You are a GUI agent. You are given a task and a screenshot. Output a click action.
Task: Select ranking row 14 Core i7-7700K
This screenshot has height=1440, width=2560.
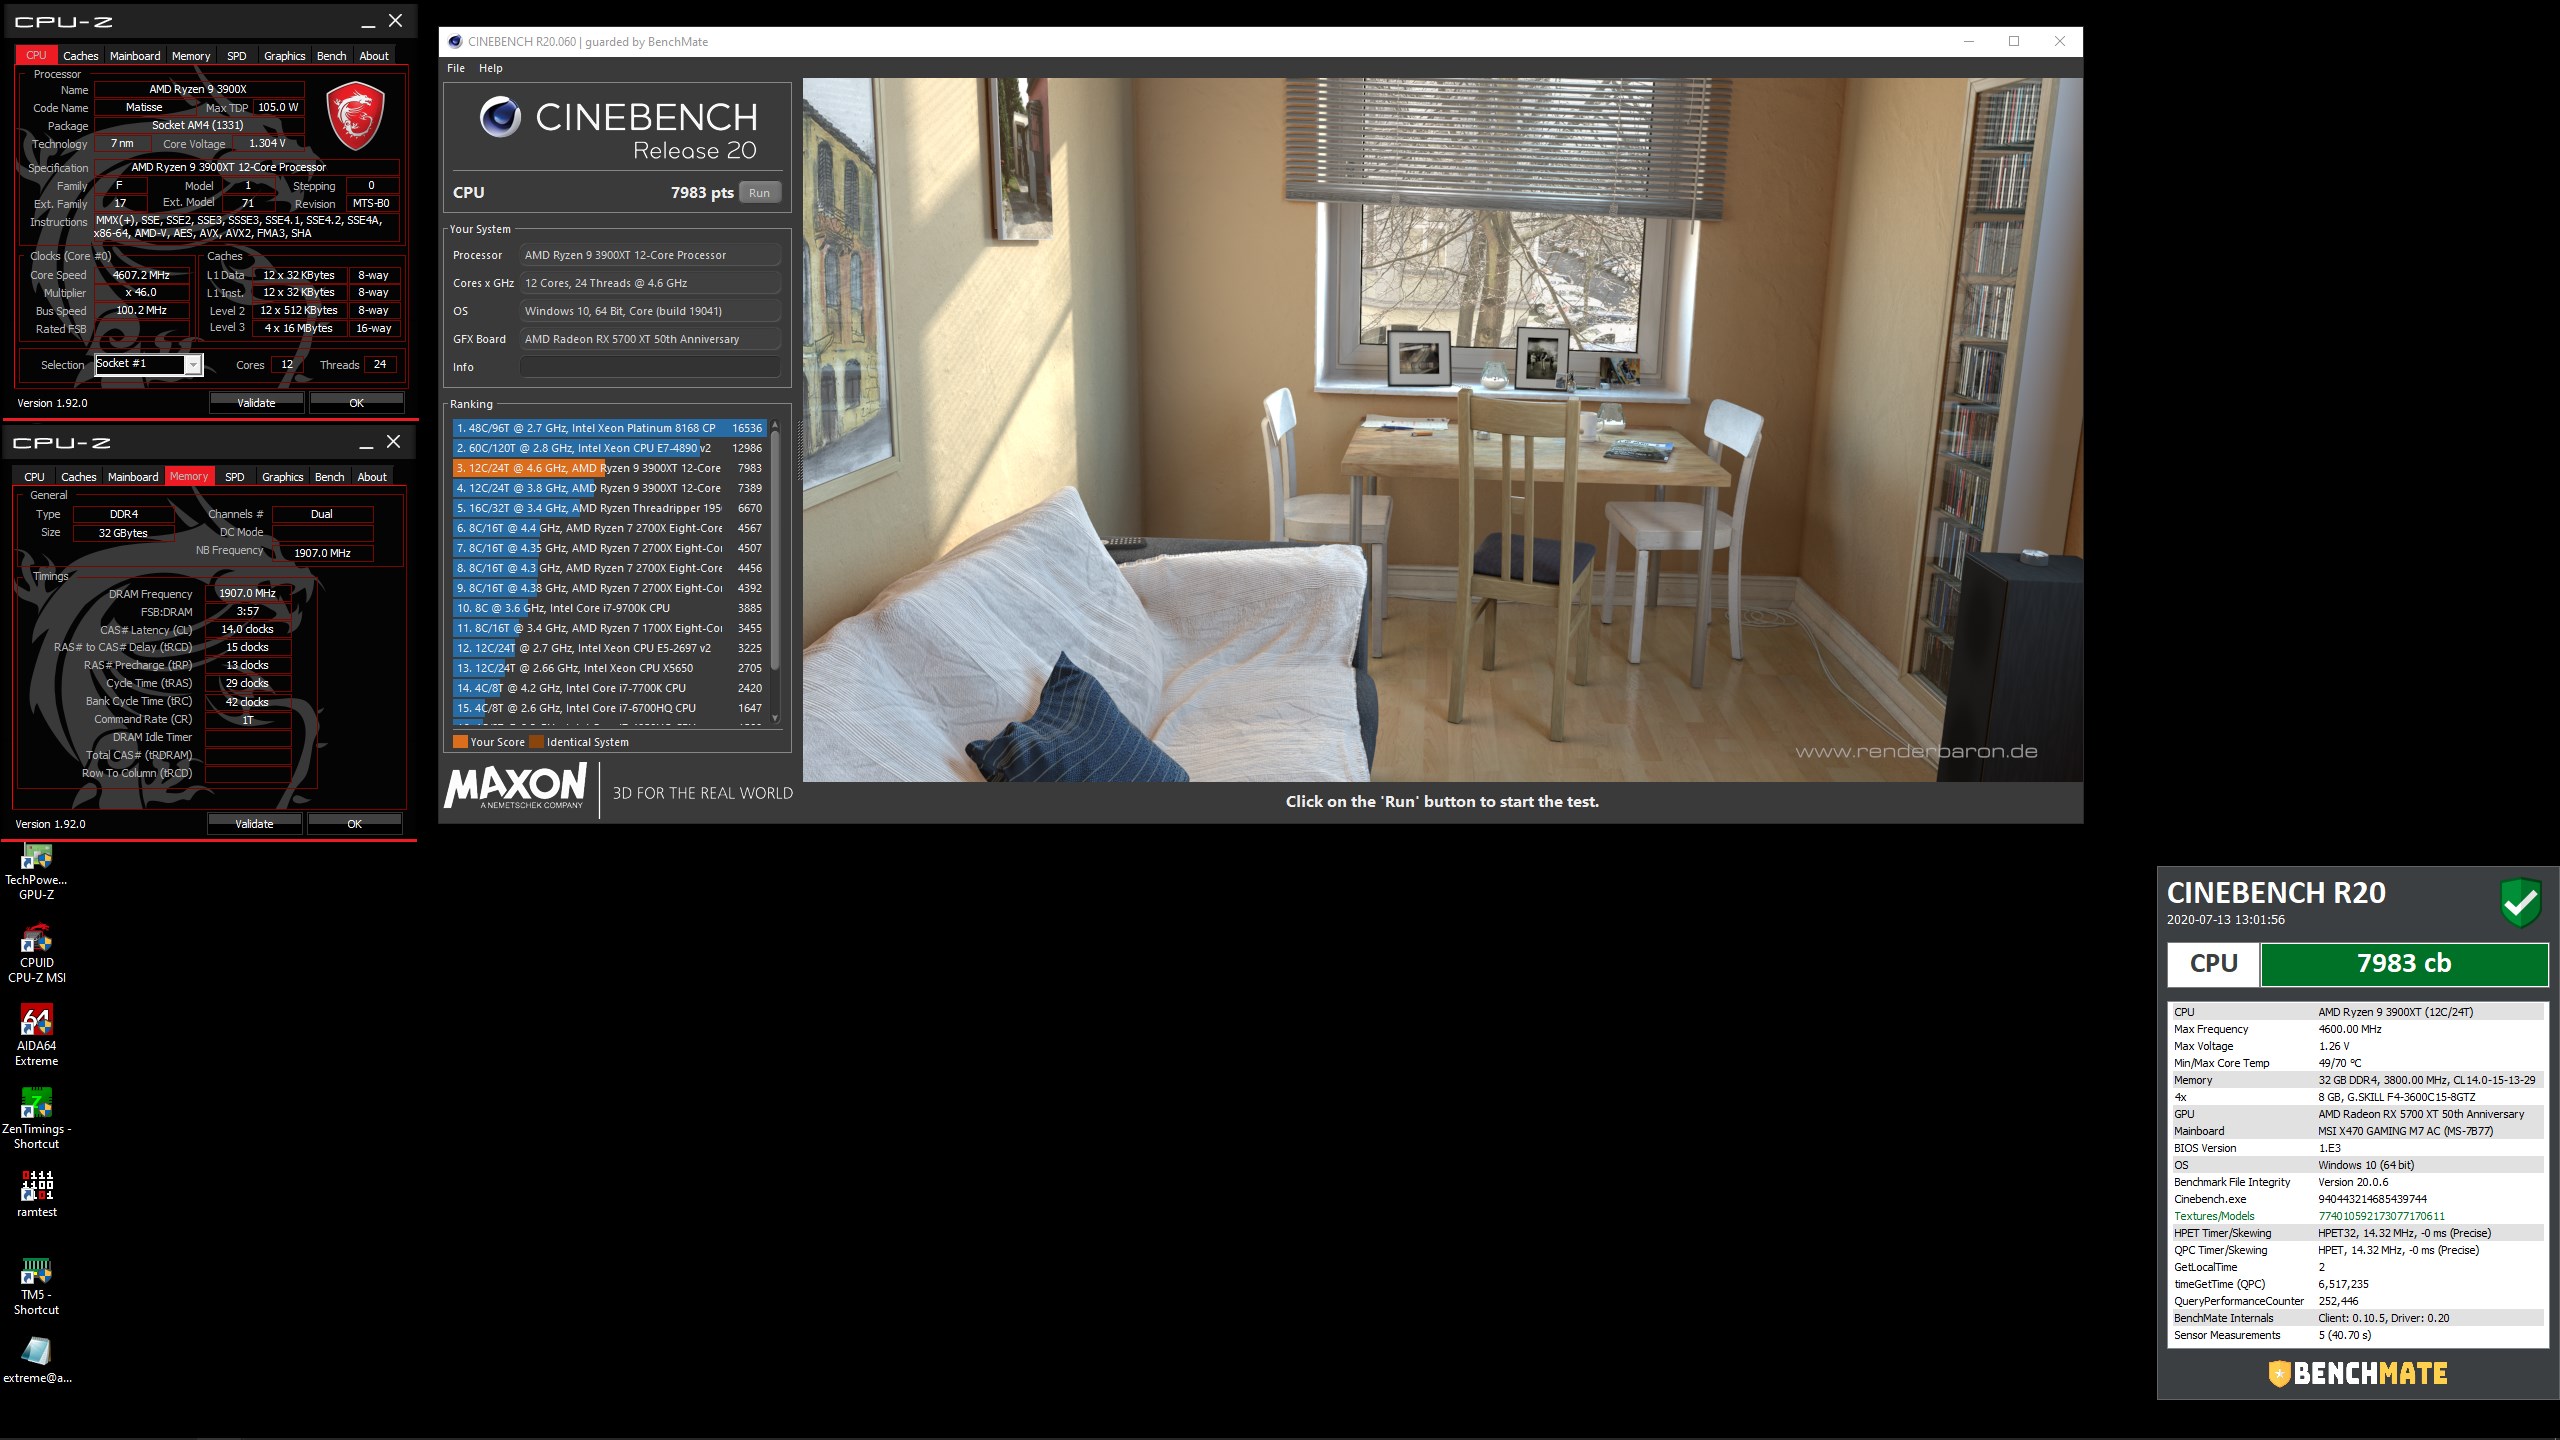(609, 688)
